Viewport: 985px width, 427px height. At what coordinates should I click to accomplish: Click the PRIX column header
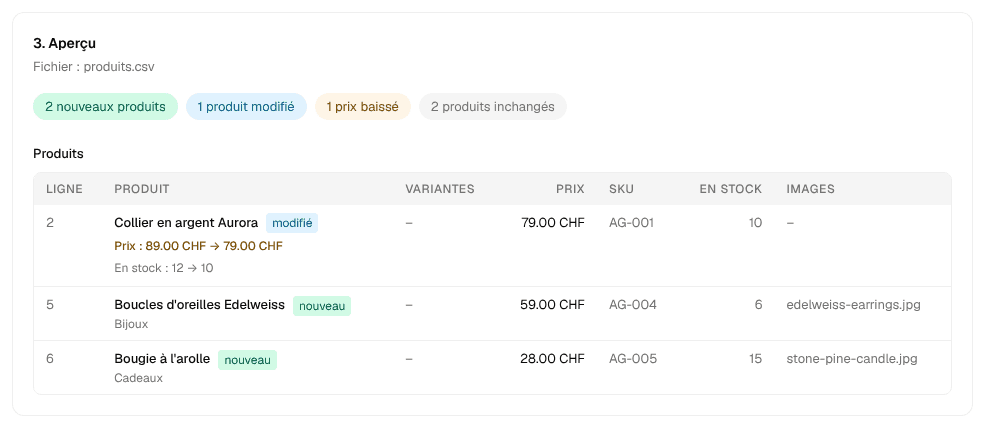(x=570, y=189)
